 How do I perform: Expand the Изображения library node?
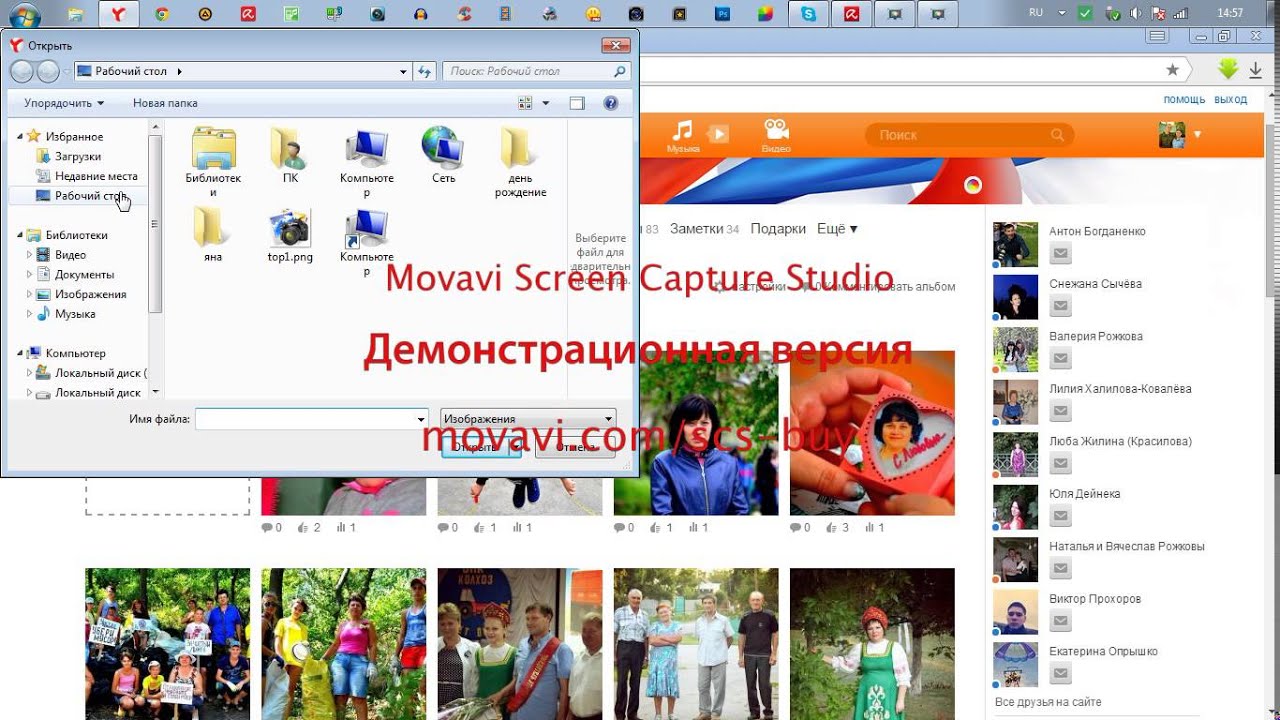(30, 294)
